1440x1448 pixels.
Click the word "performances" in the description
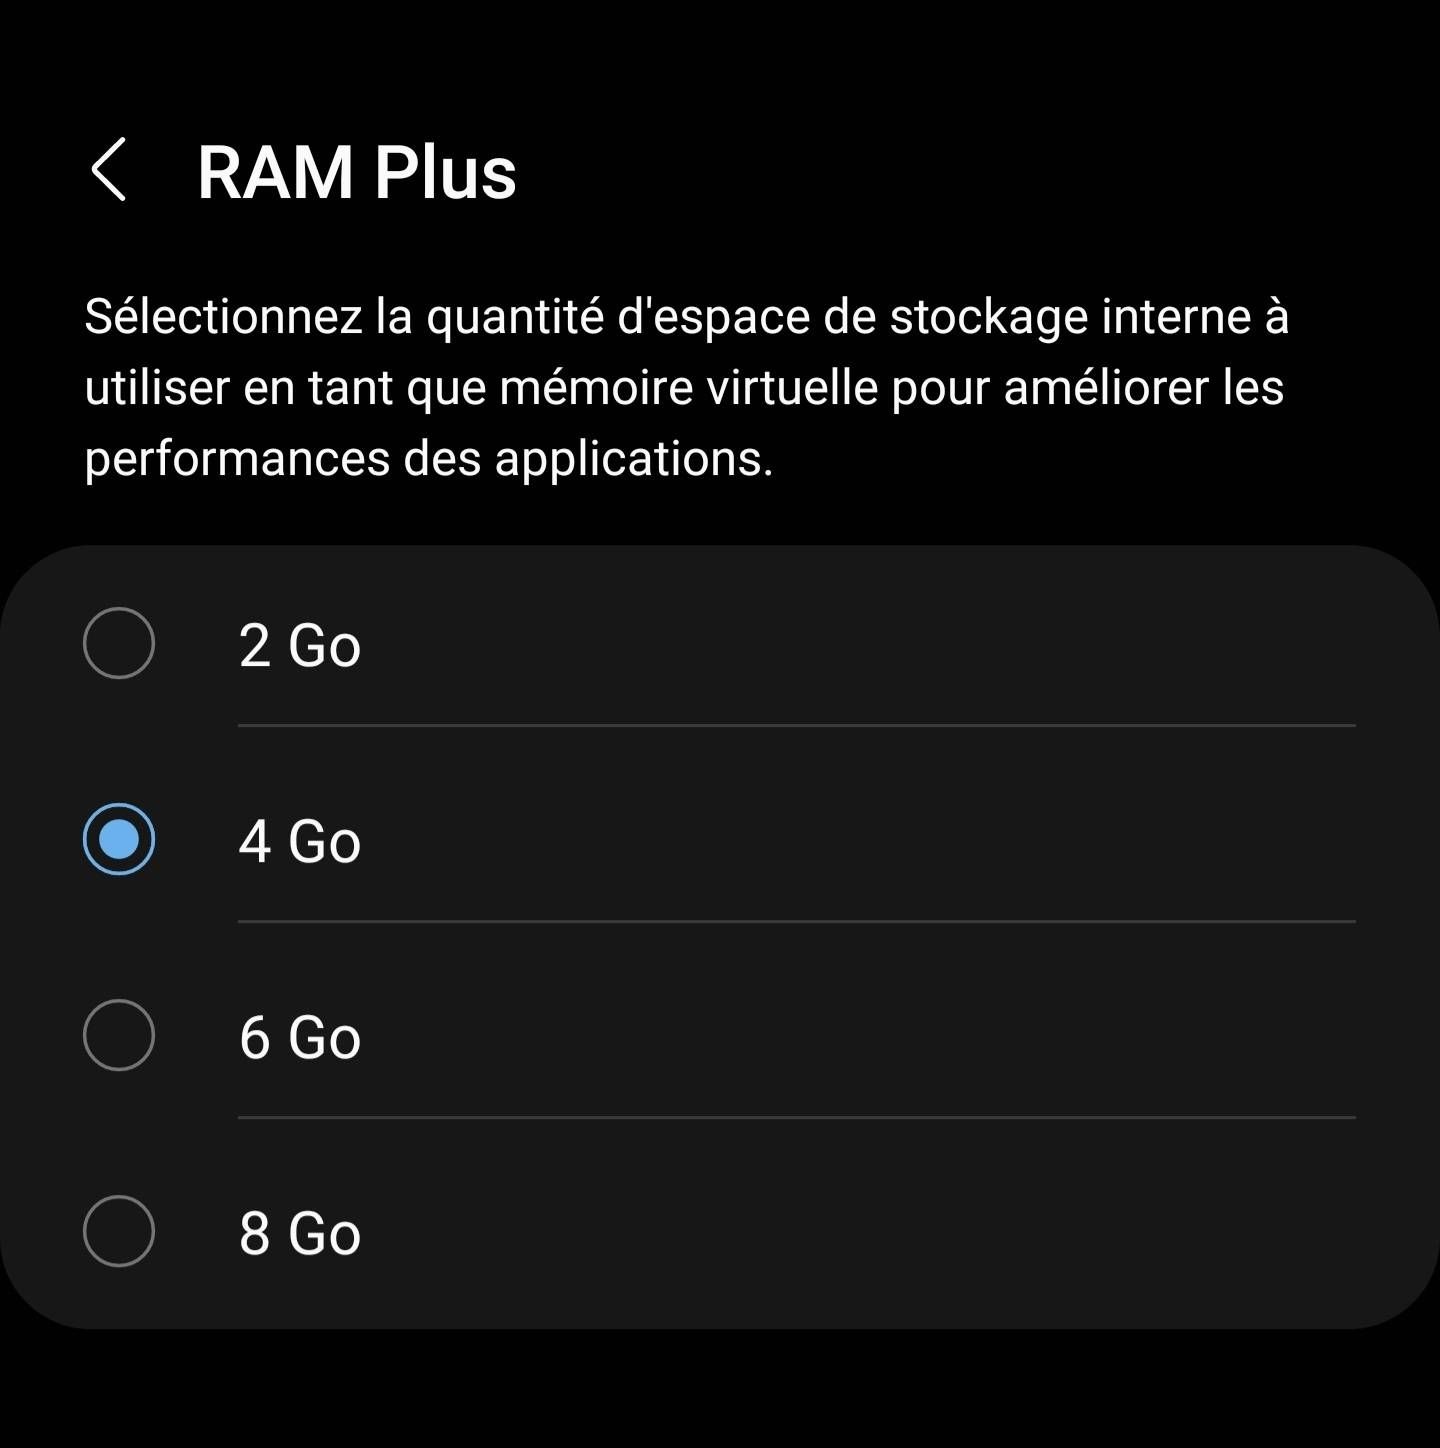point(237,459)
